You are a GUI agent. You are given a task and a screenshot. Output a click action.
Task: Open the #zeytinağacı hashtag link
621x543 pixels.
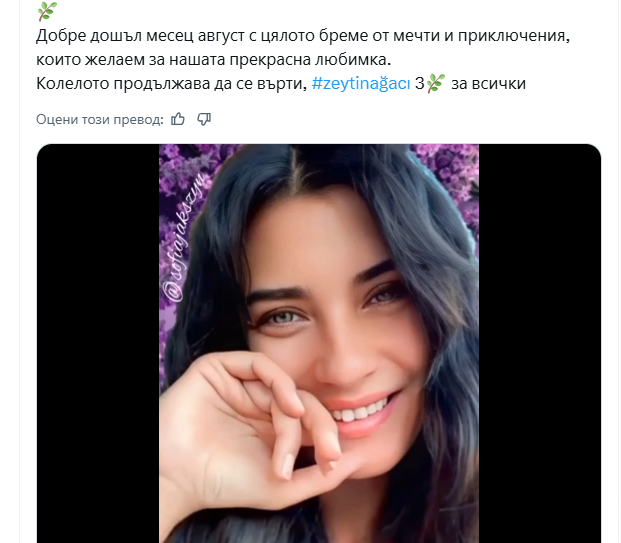pyautogui.click(x=361, y=84)
